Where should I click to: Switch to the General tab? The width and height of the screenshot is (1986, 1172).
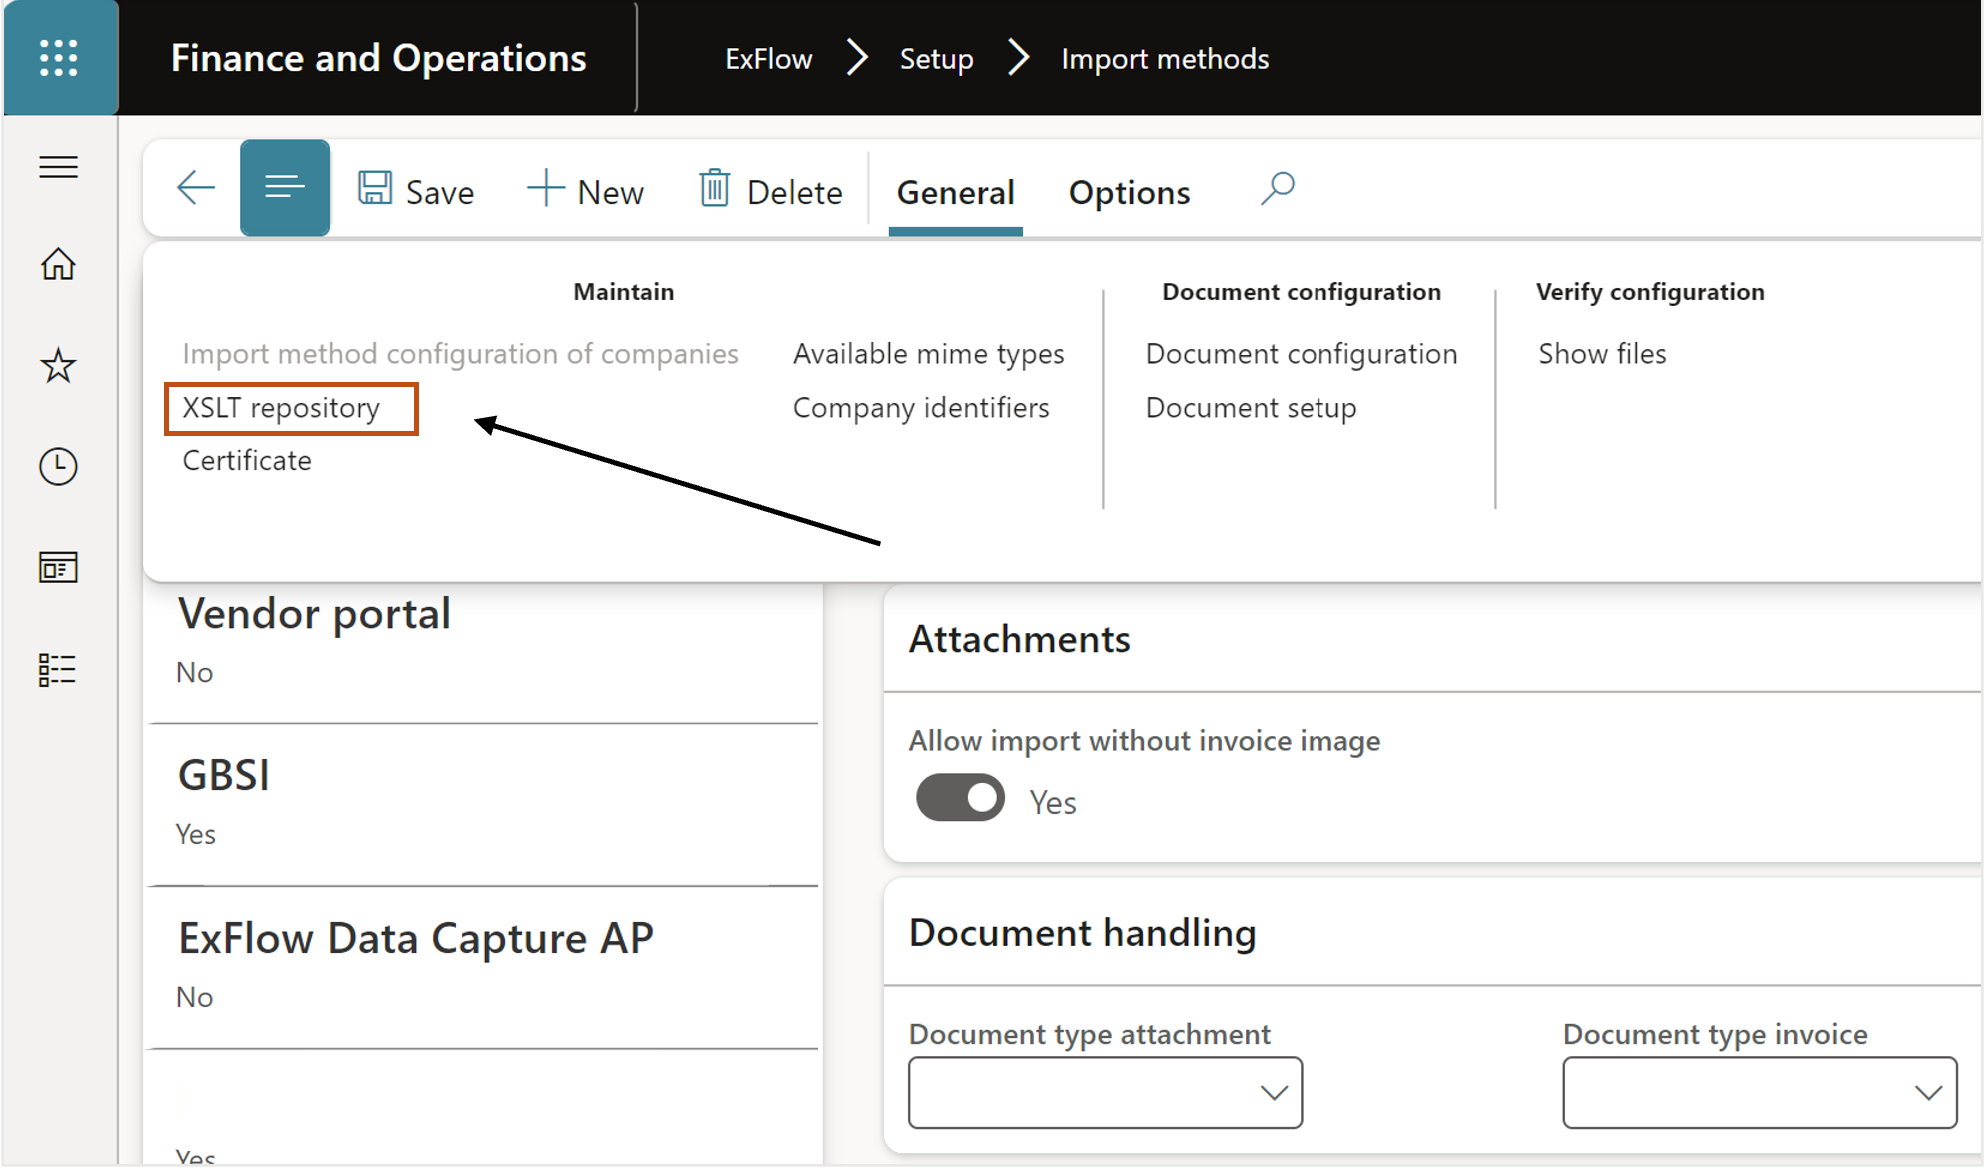coord(955,191)
